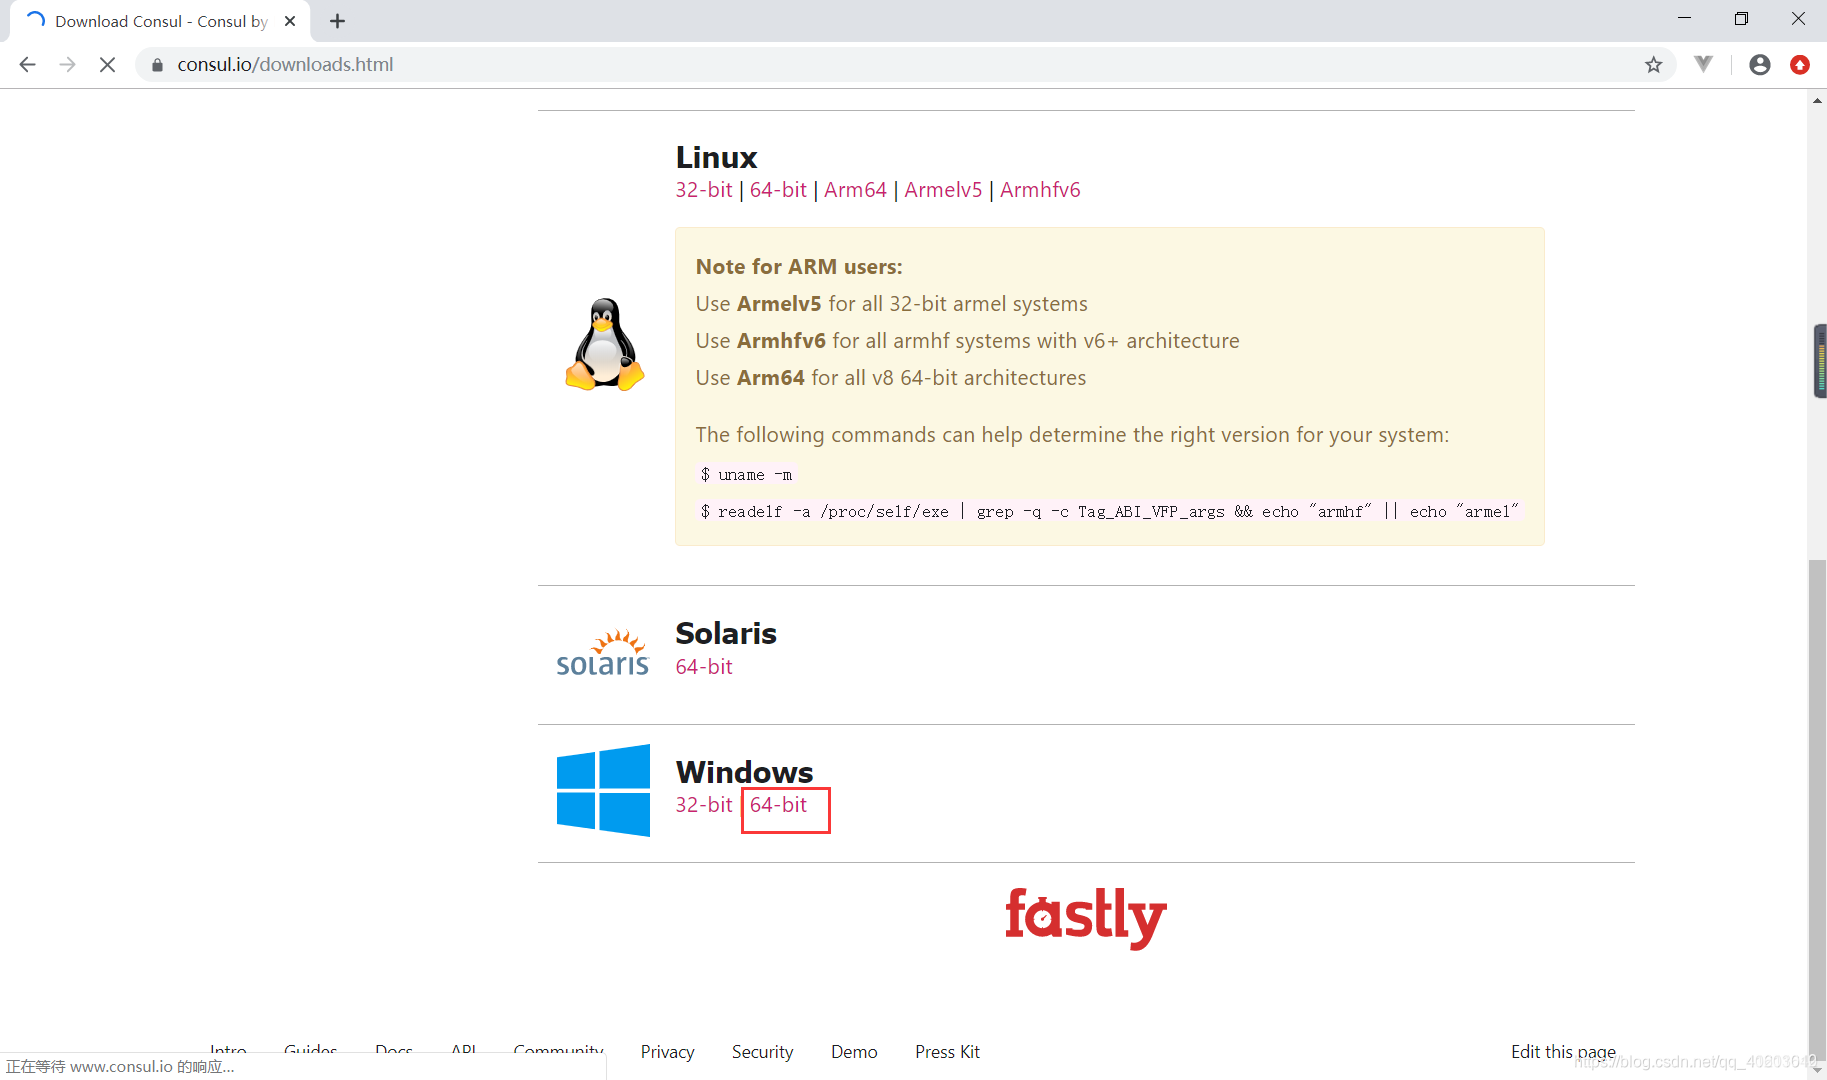The image size is (1827, 1080).
Task: Click the Windows logo
Action: (x=603, y=790)
